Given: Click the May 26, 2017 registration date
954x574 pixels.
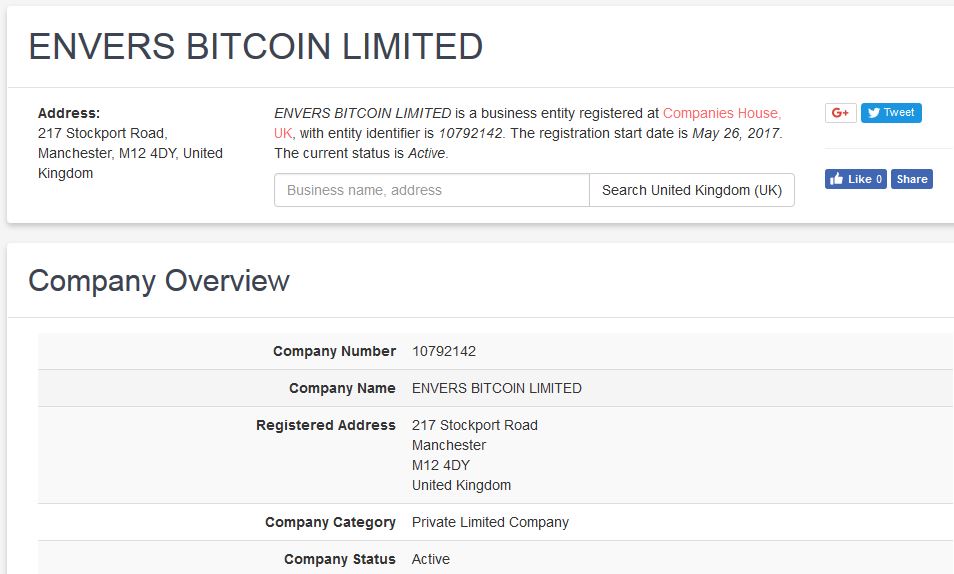Looking at the screenshot, I should click(736, 134).
